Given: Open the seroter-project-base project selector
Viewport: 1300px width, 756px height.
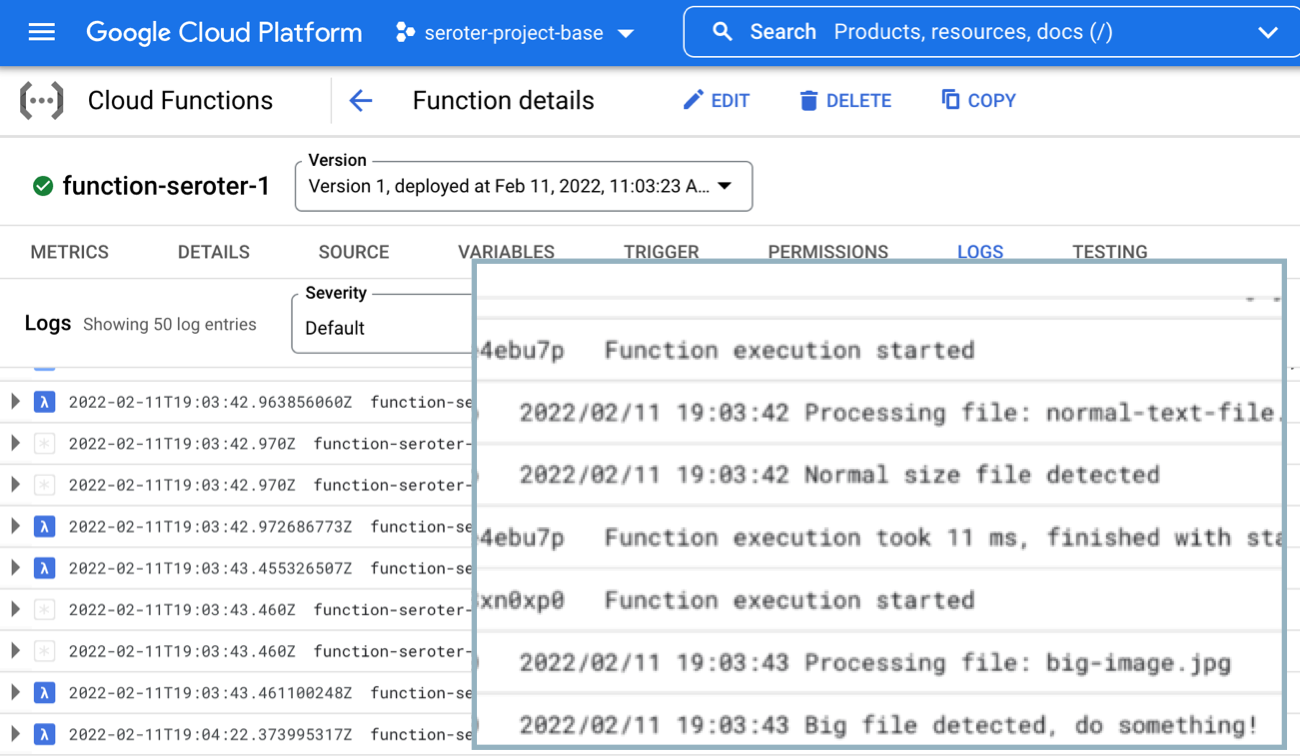Looking at the screenshot, I should [x=514, y=33].
